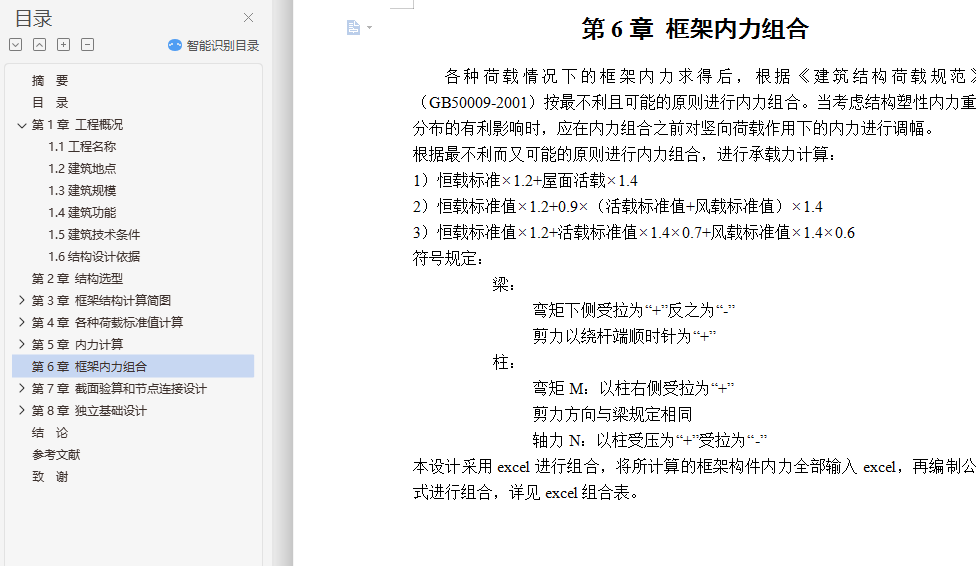
Task: Click the 柱： label in the document
Action: (x=504, y=362)
